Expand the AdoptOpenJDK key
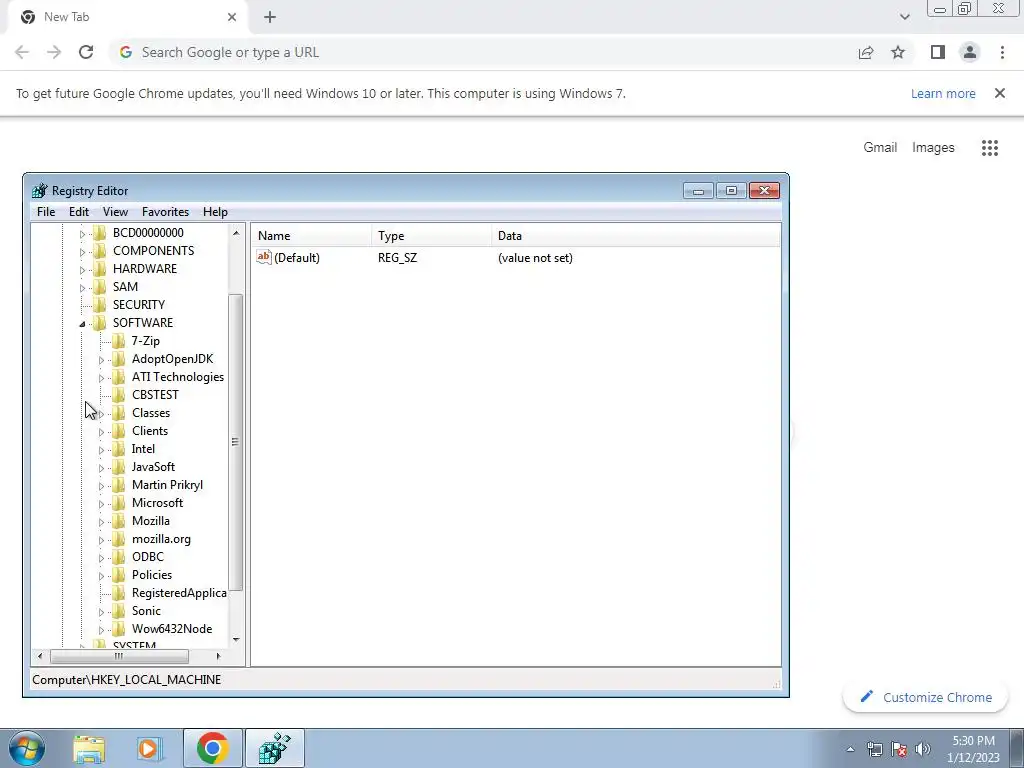The image size is (1024, 768). pos(101,360)
